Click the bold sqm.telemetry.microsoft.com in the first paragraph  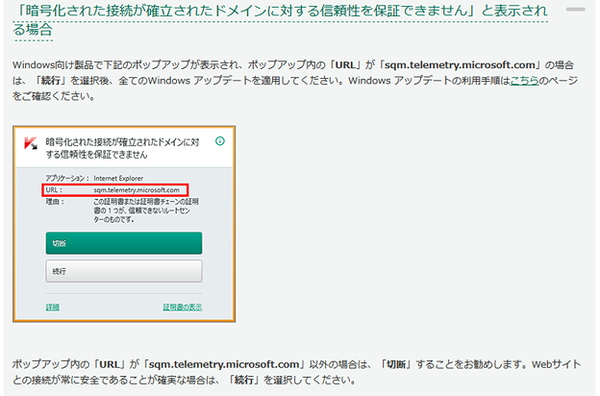pyautogui.click(x=460, y=65)
